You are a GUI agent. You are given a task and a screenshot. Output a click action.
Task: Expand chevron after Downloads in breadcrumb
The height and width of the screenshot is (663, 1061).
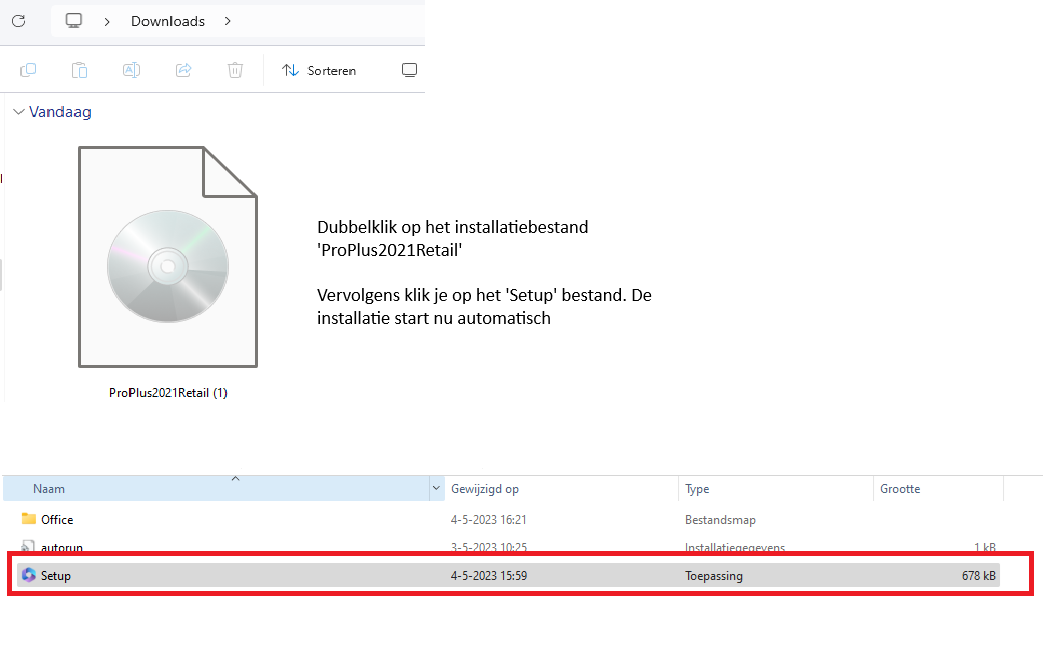coord(228,21)
